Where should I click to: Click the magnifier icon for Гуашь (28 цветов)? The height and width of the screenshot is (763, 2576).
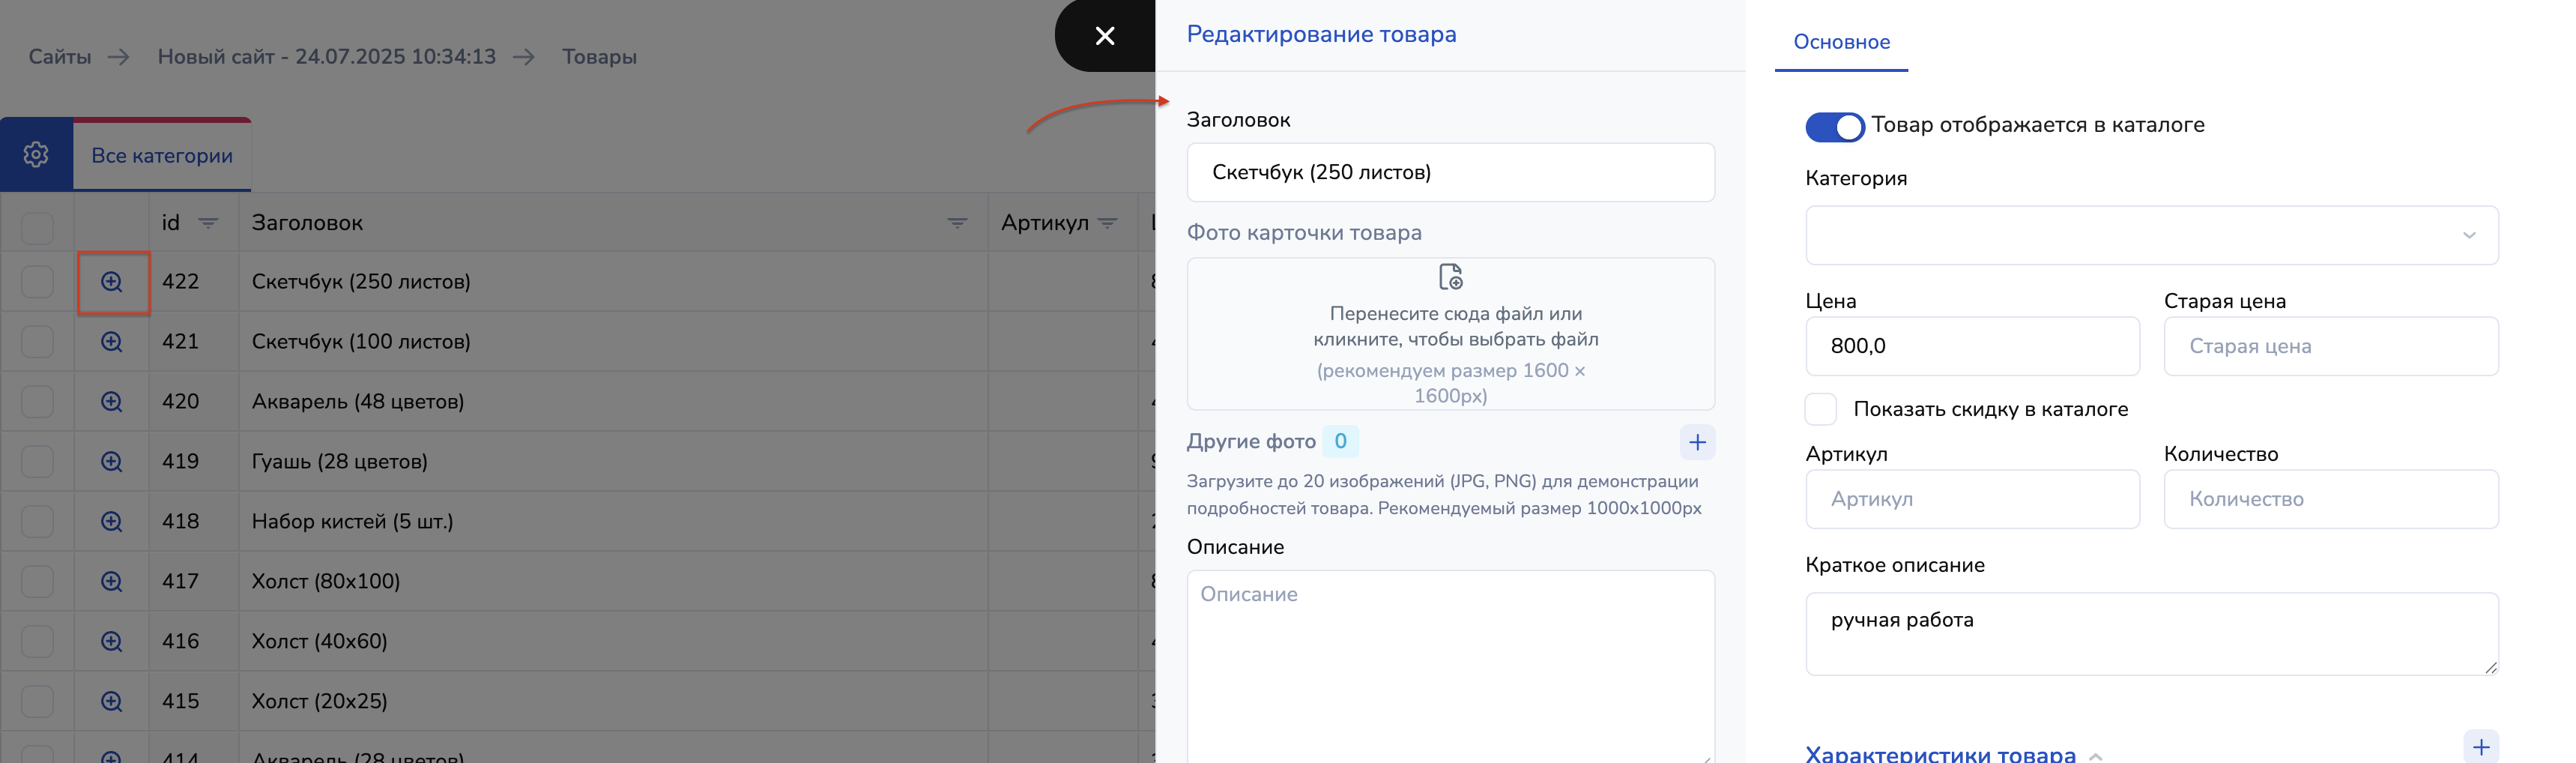111,462
